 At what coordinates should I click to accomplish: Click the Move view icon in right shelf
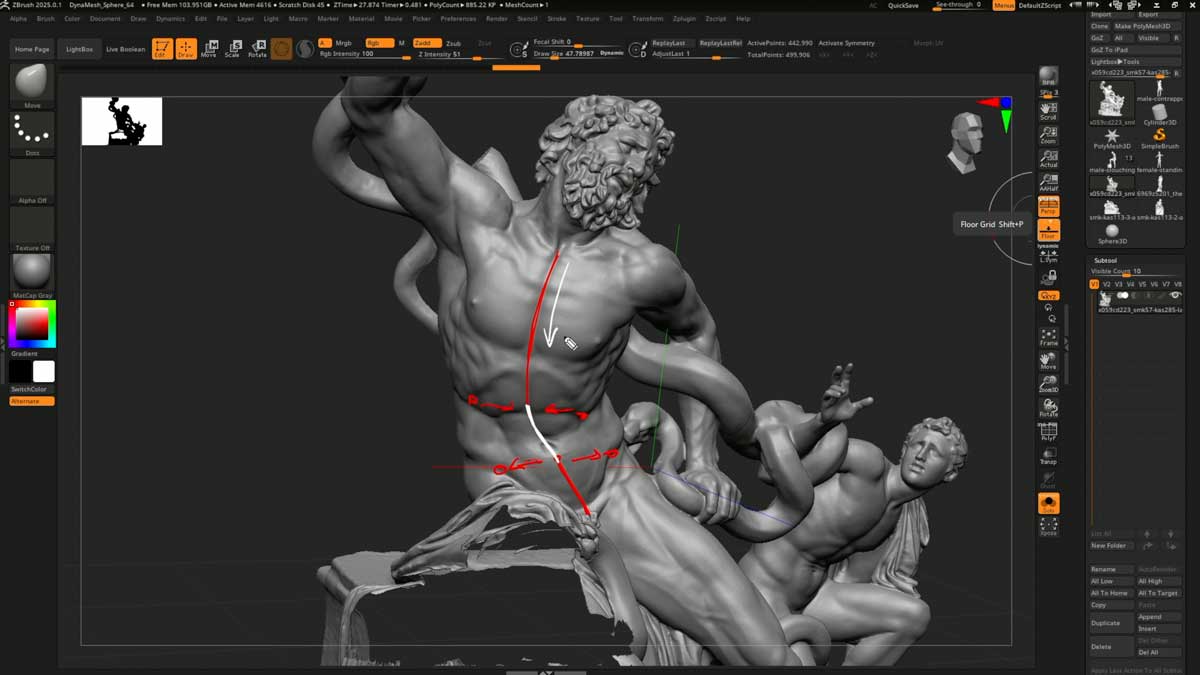click(x=1048, y=360)
